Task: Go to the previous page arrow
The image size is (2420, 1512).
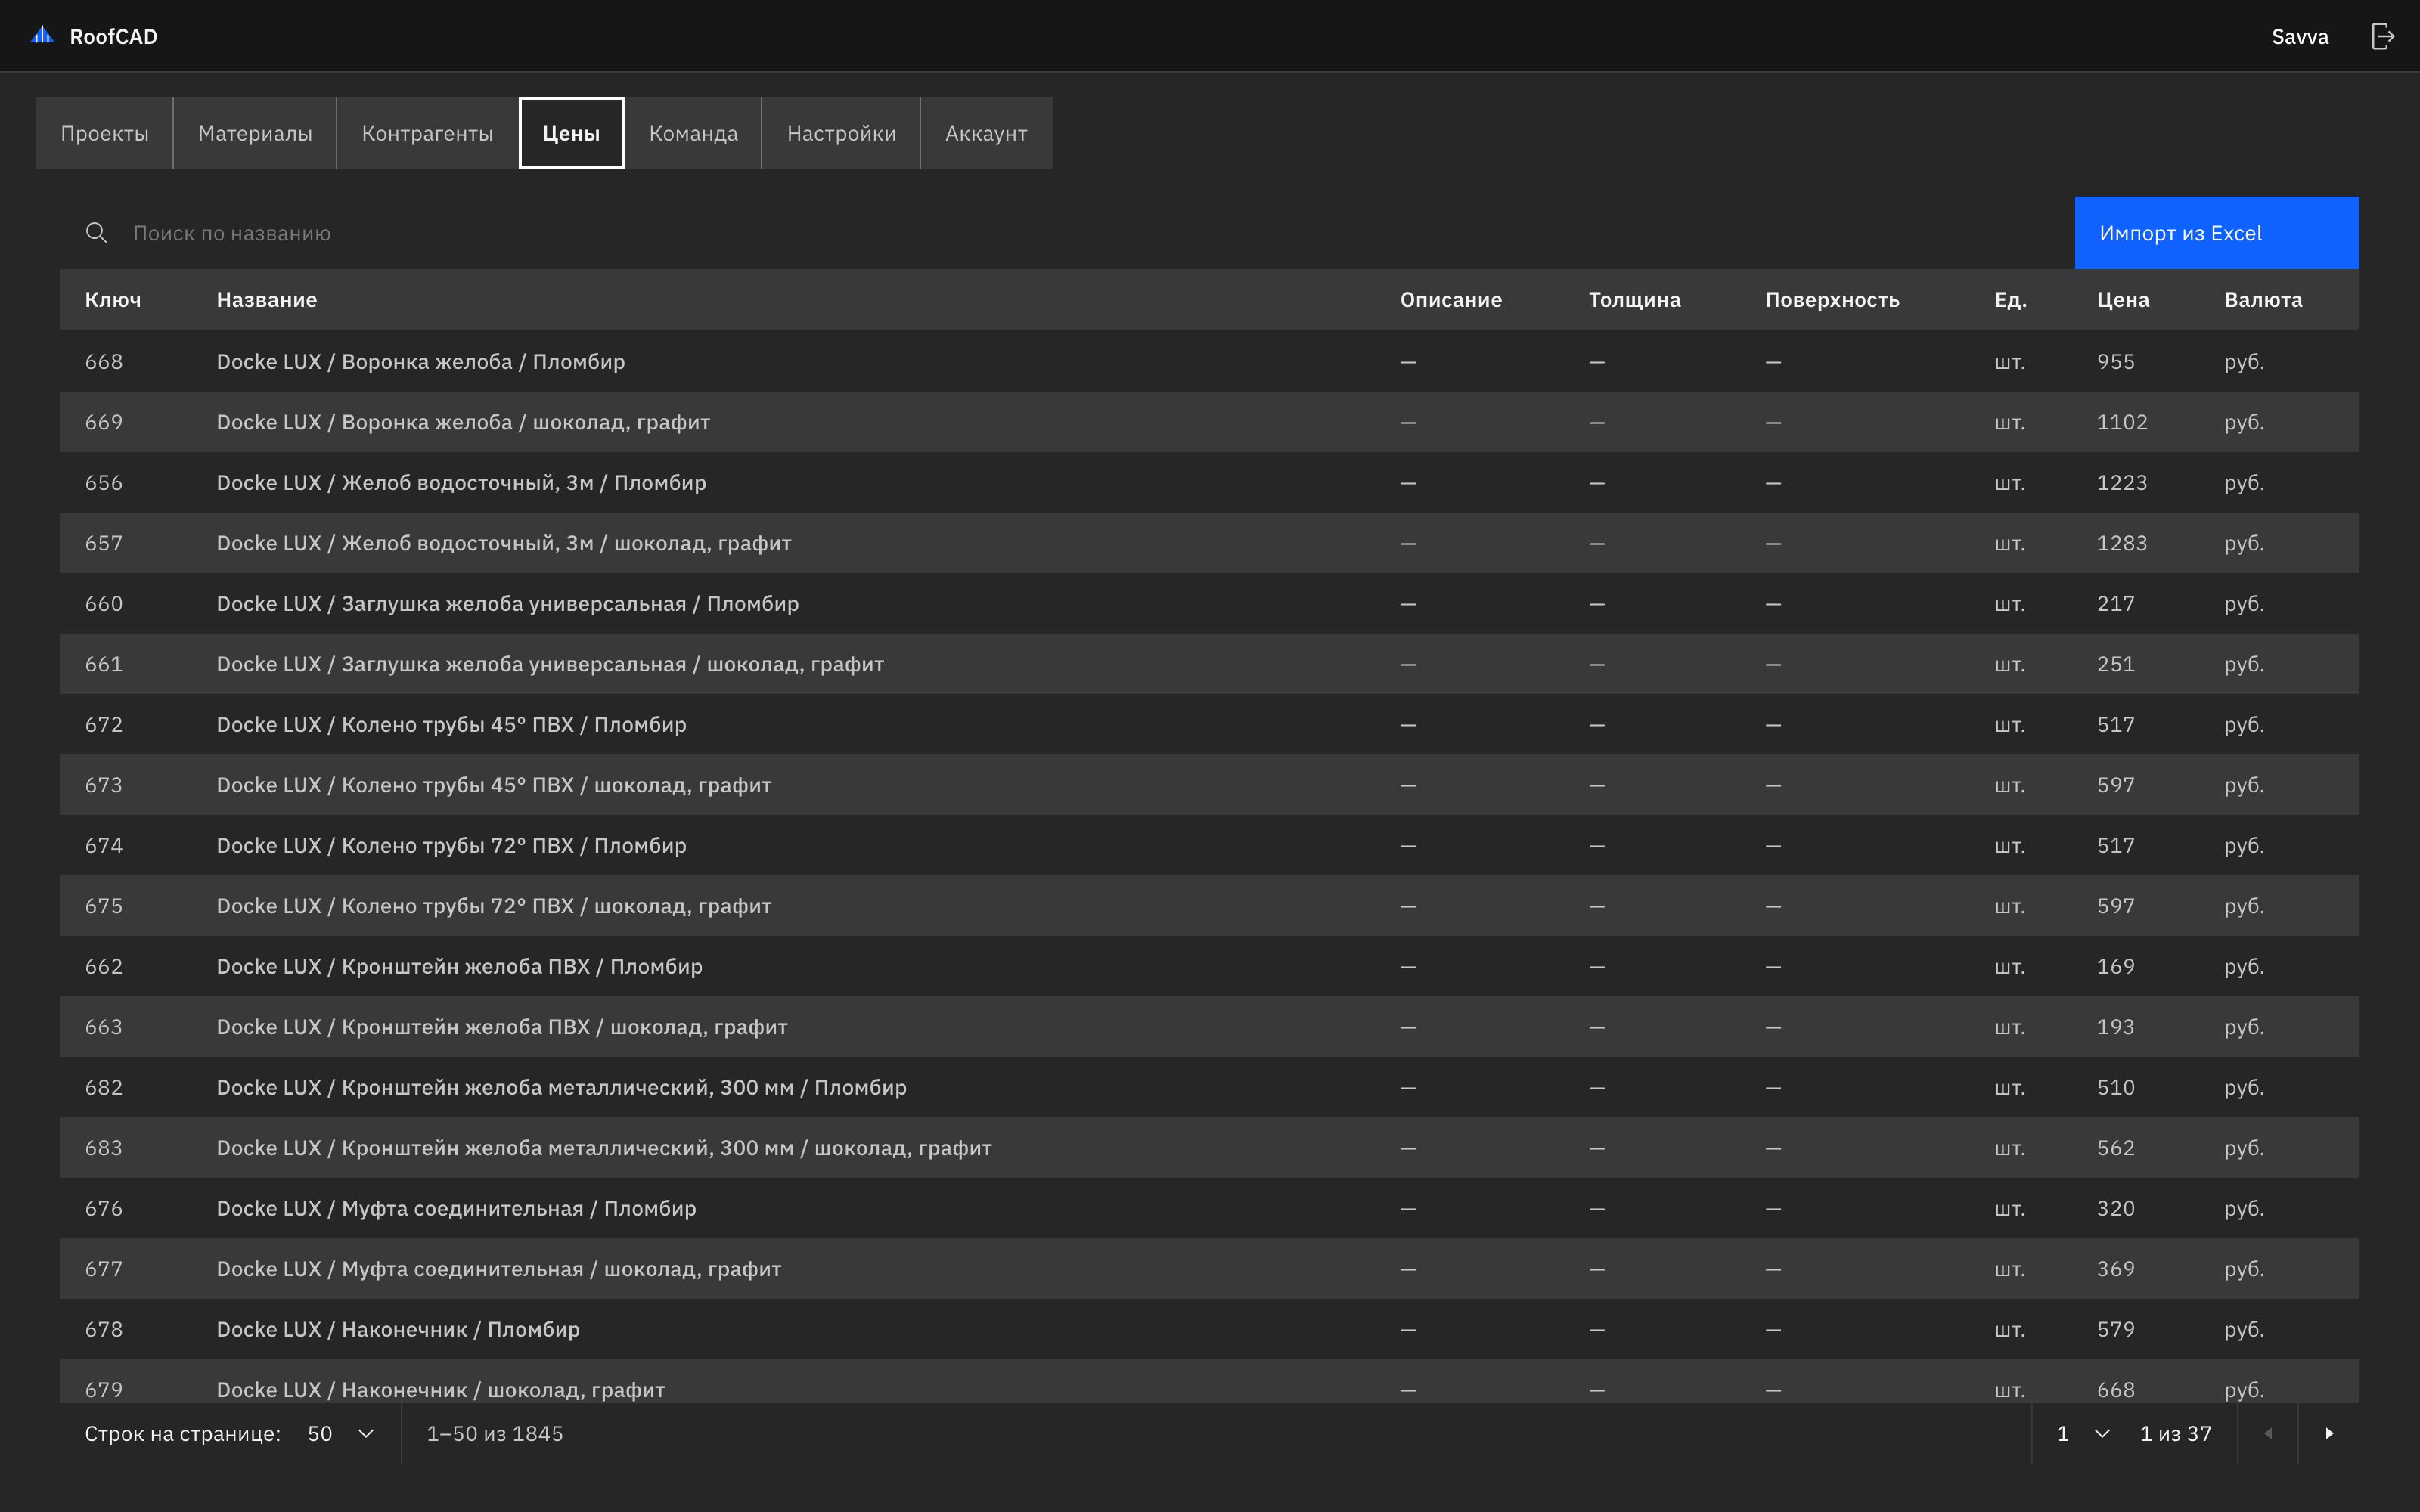Action: coord(2268,1433)
